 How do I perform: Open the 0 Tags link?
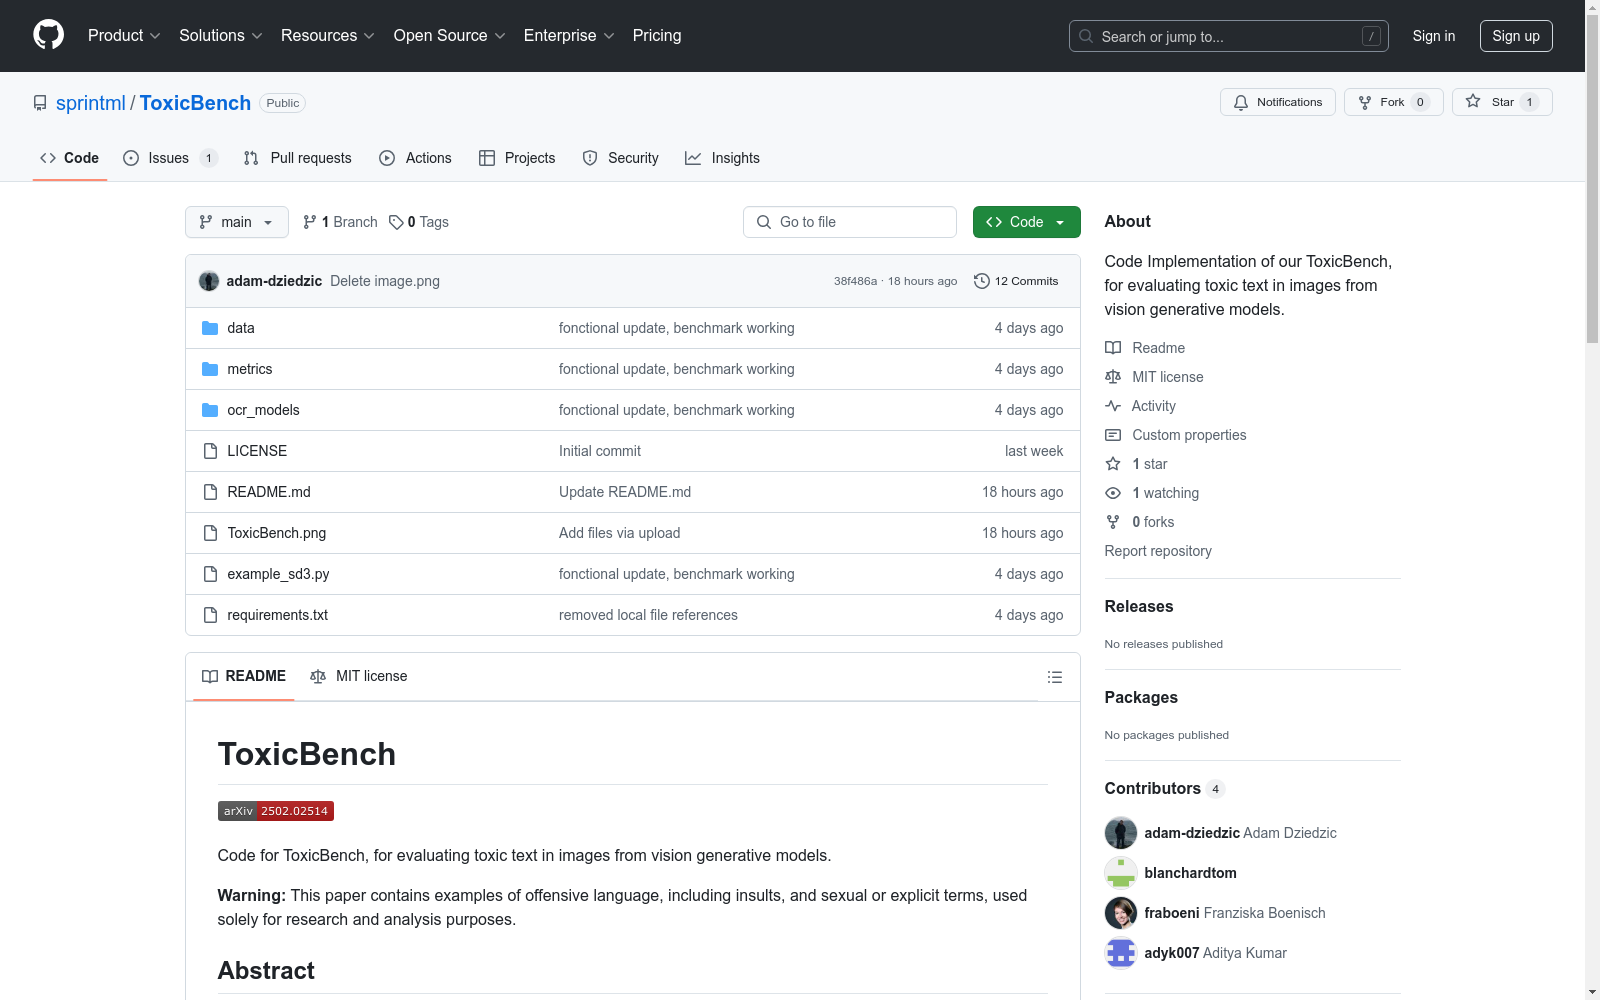pos(419,222)
